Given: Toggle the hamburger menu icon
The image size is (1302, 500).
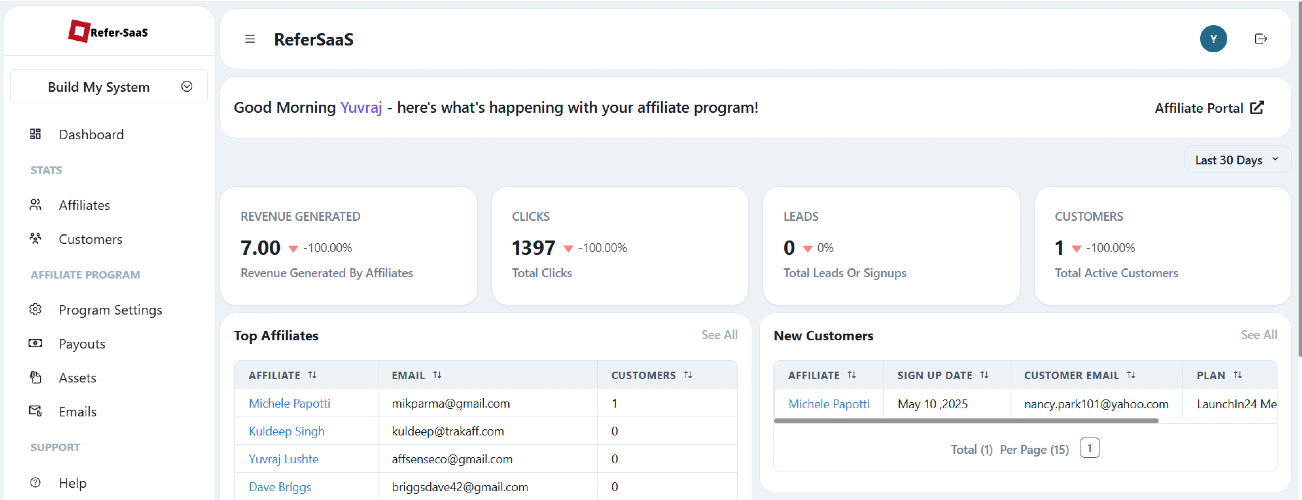Looking at the screenshot, I should (x=250, y=39).
